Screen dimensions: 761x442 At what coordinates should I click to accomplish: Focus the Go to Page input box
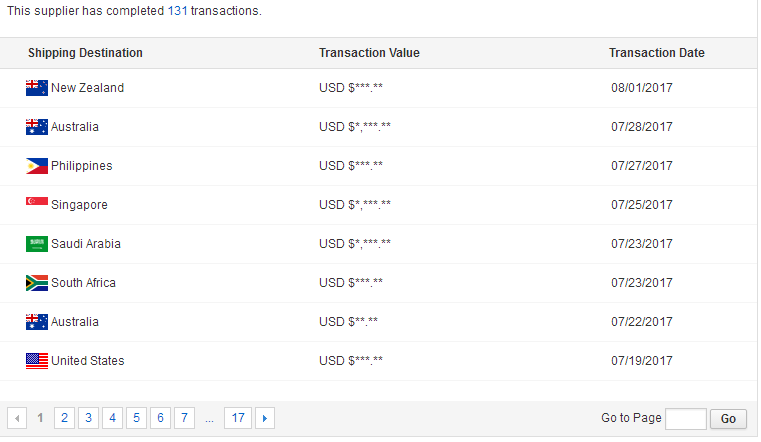pyautogui.click(x=685, y=419)
